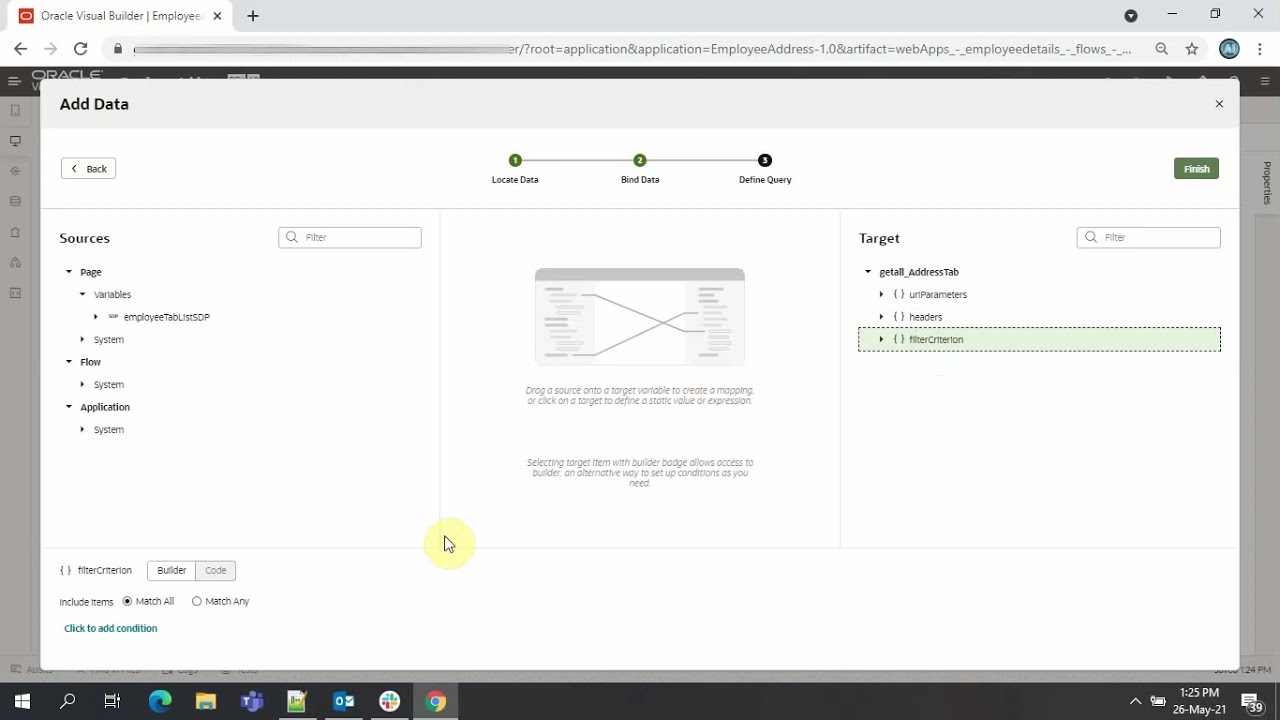Expand headers target node
This screenshot has height=720, width=1280.
coord(881,317)
